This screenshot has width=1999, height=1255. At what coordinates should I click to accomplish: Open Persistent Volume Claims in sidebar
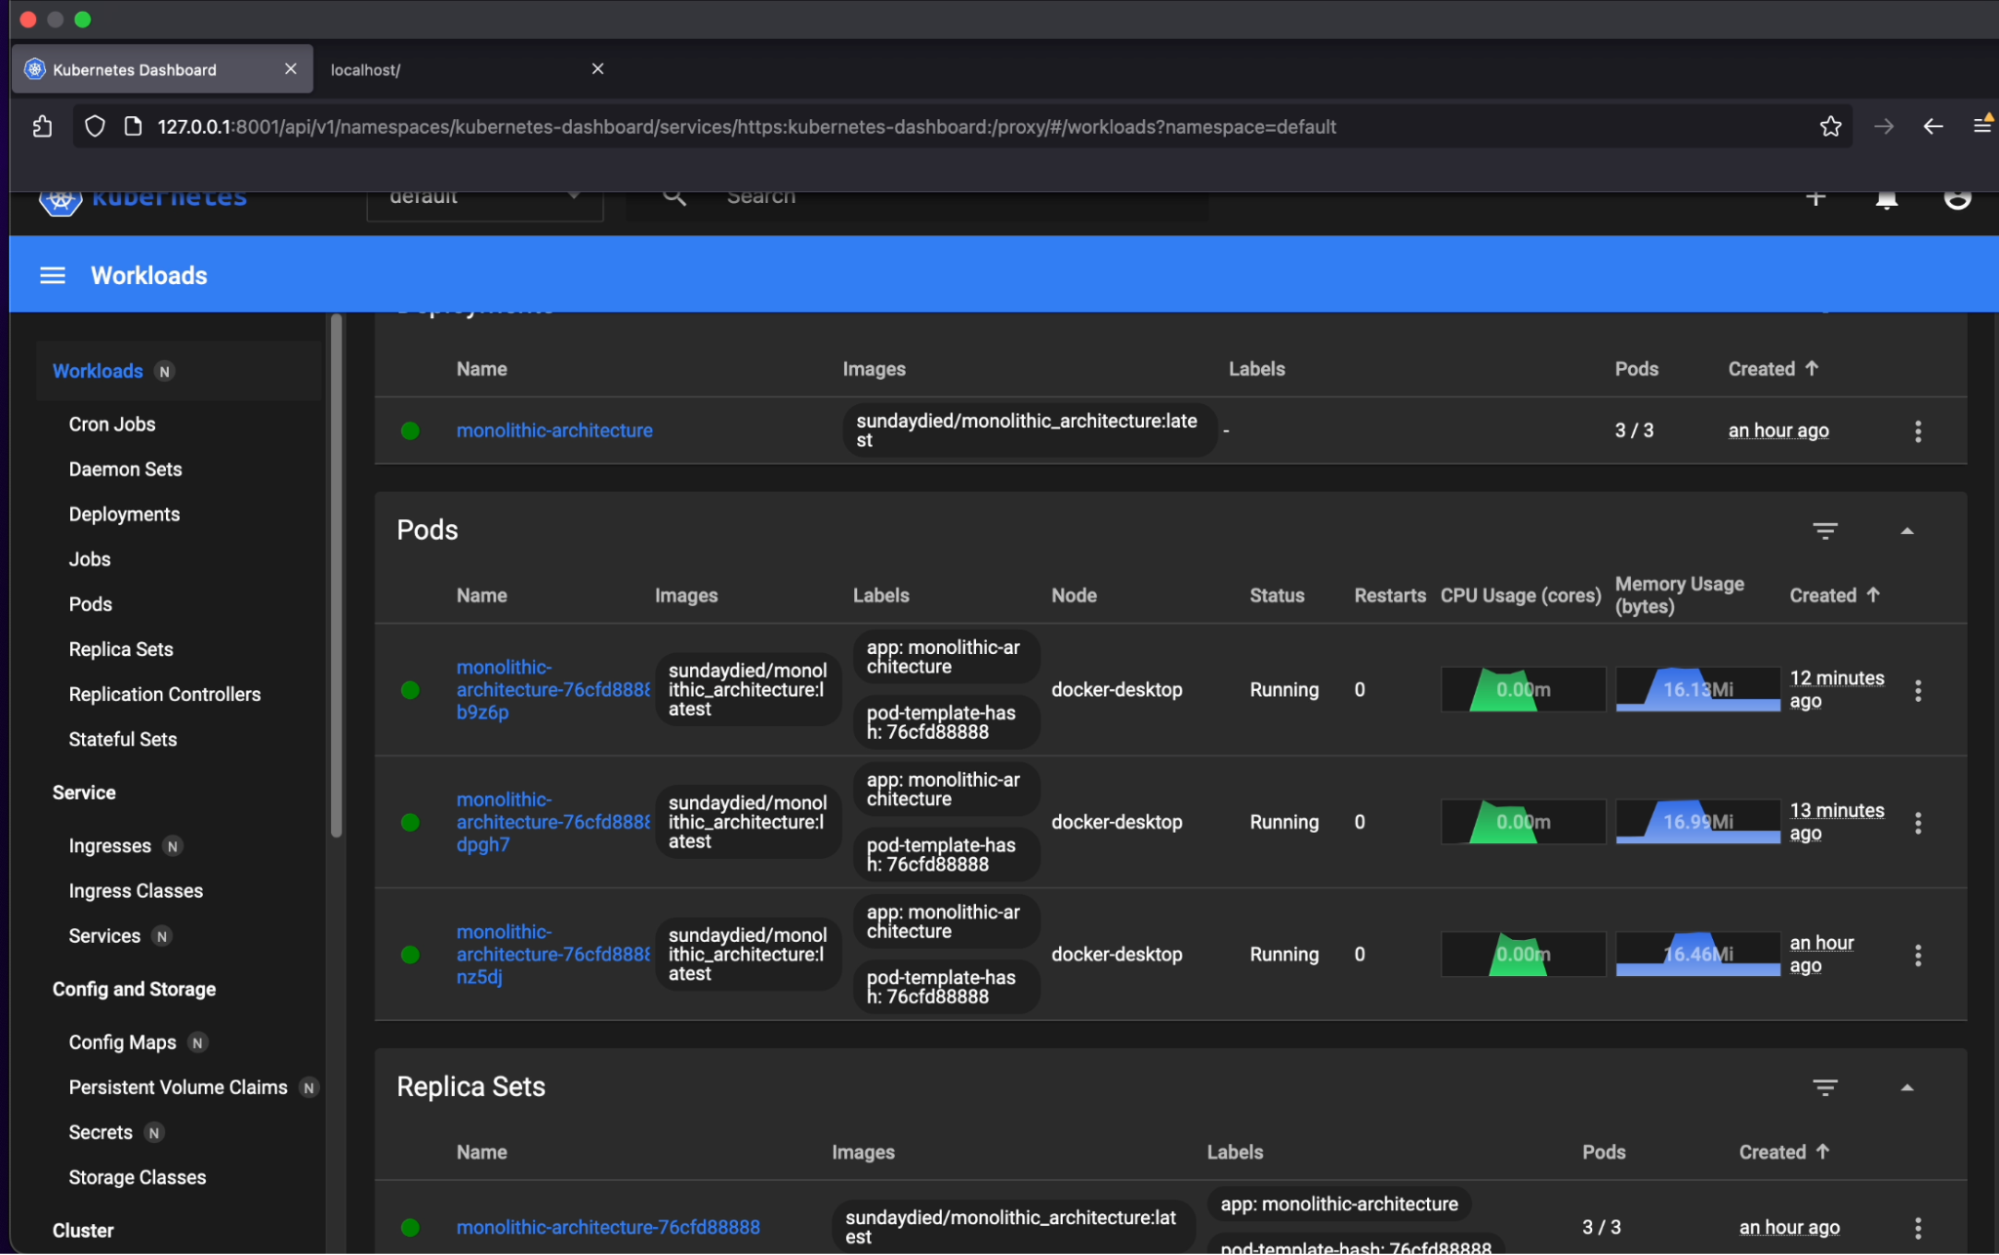[x=177, y=1087]
